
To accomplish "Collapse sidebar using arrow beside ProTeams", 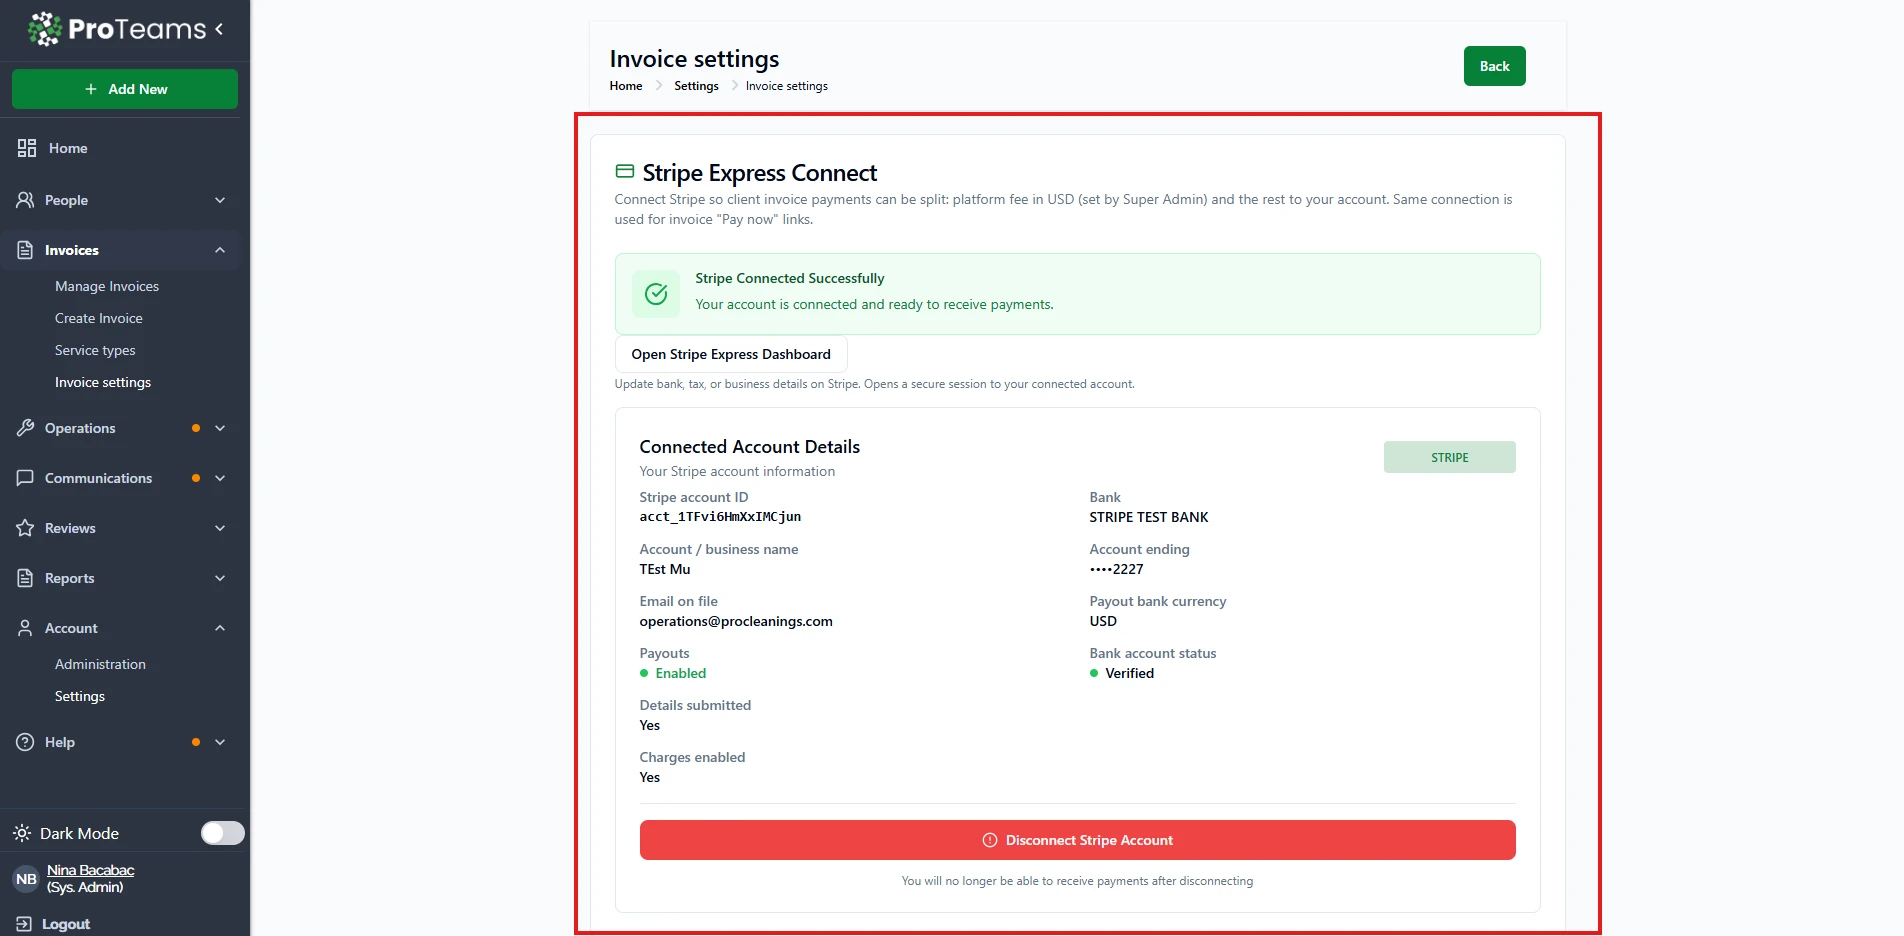I will click(219, 29).
